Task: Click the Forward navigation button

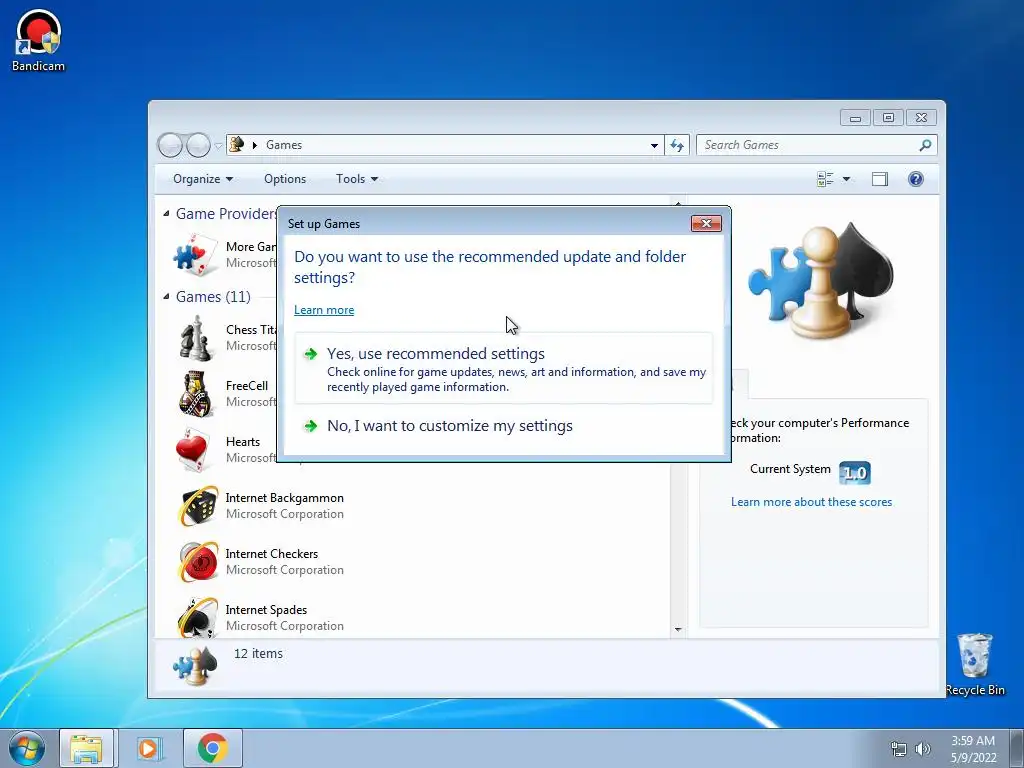Action: [198, 145]
